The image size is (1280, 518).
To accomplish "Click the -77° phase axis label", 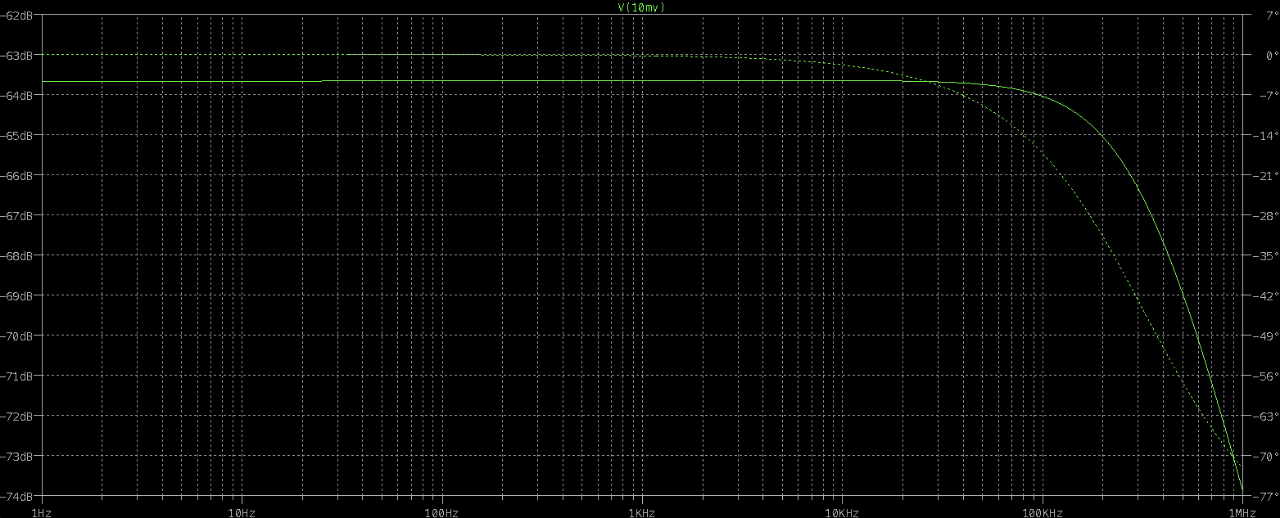I will click(x=1264, y=496).
